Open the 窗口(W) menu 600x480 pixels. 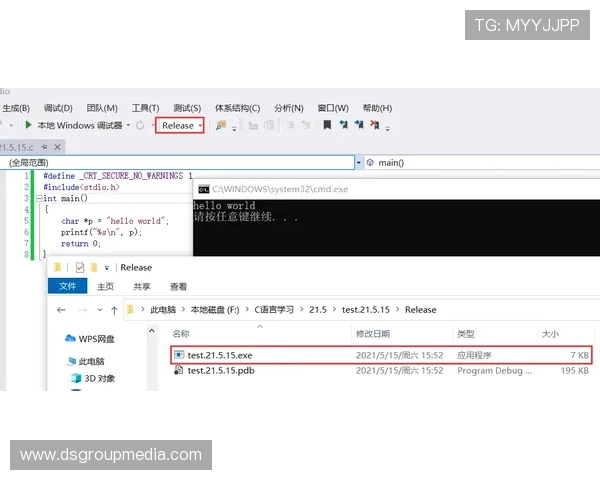coord(333,108)
